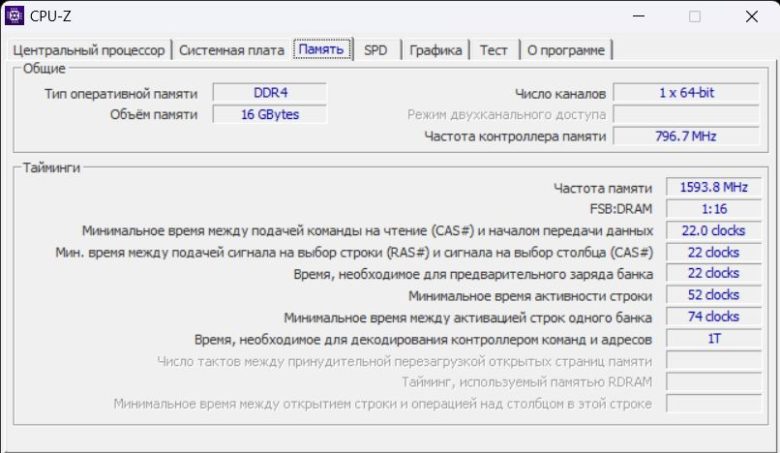
Task: Click the Время для предварительного заряда банка label
Action: tap(473, 274)
